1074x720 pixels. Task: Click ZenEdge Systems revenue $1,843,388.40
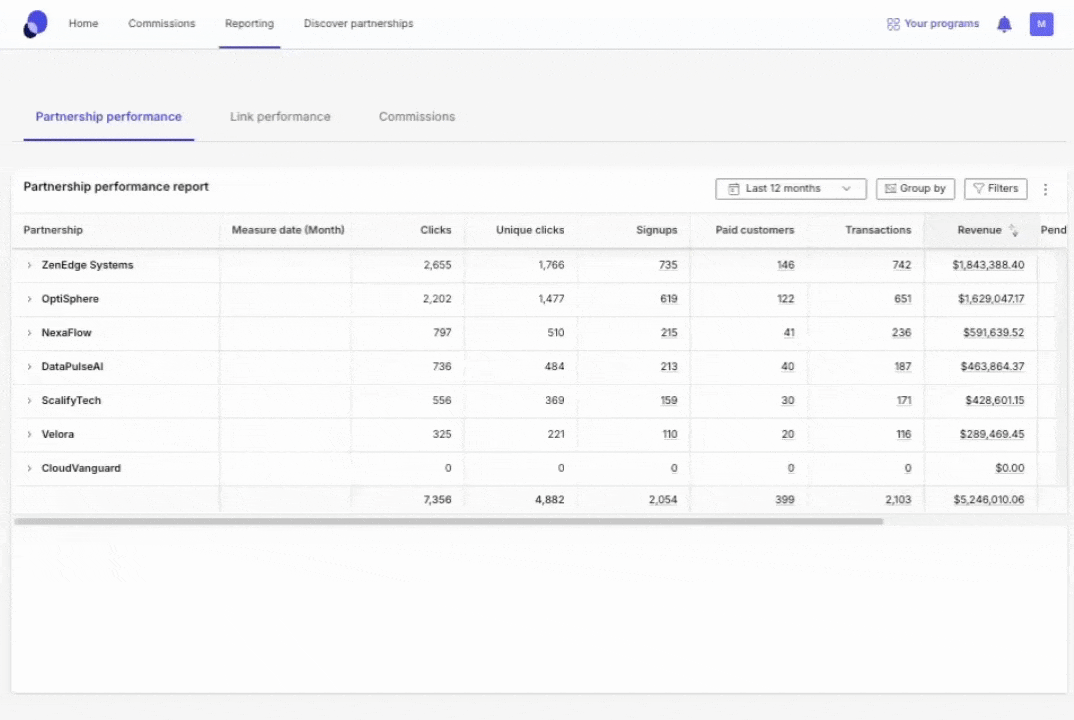pos(988,265)
